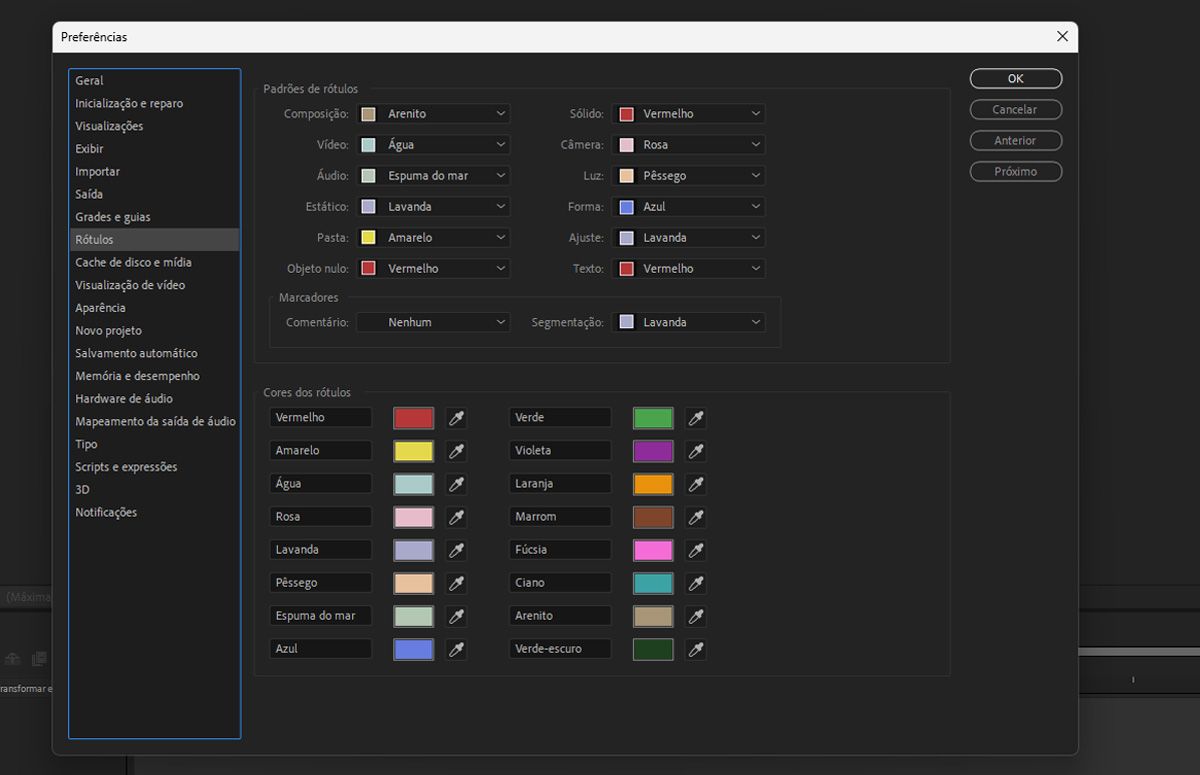The width and height of the screenshot is (1200, 775).
Task: Go to Inicialização e reparo preferences
Action: coord(154,104)
